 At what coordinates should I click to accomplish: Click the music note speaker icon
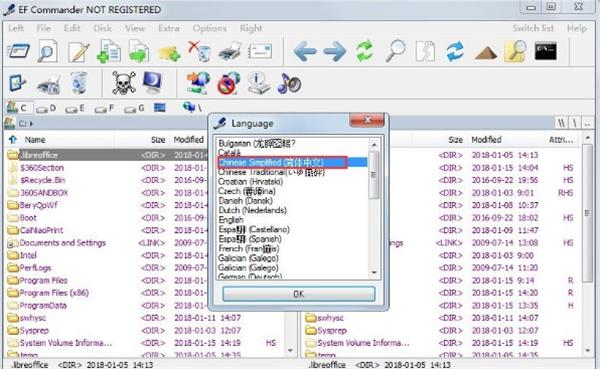[289, 83]
